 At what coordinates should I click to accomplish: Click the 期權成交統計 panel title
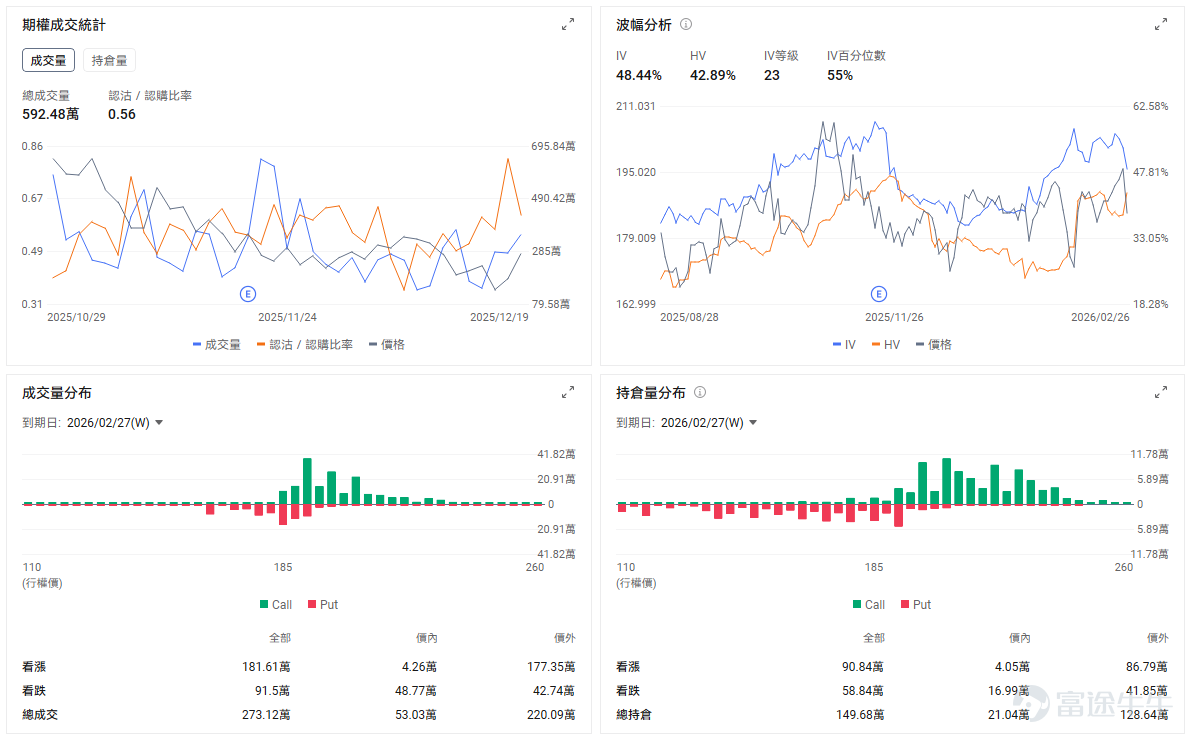(64, 25)
